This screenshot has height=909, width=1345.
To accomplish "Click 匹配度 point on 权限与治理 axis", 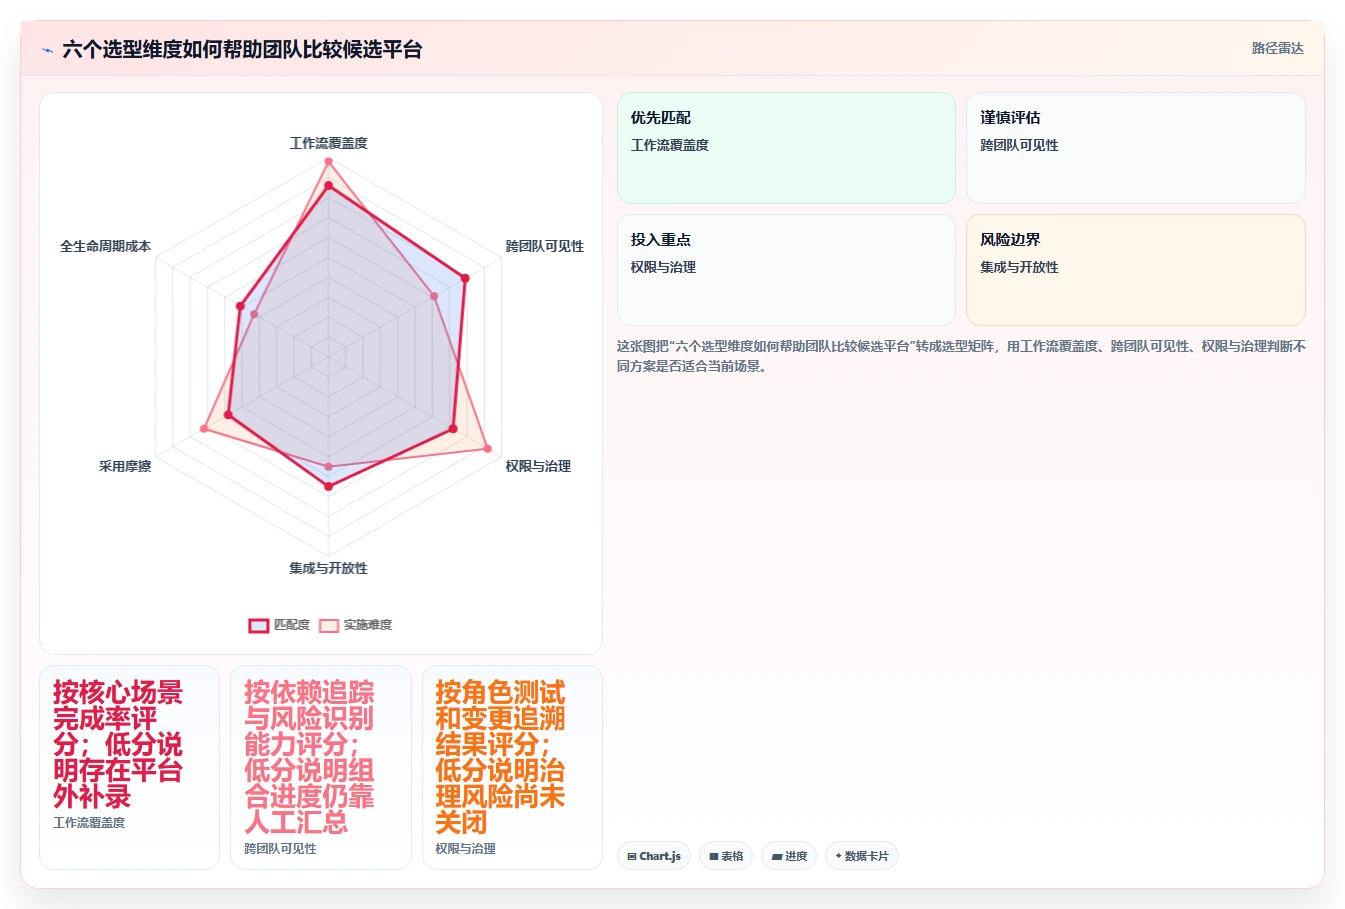I will tap(453, 429).
